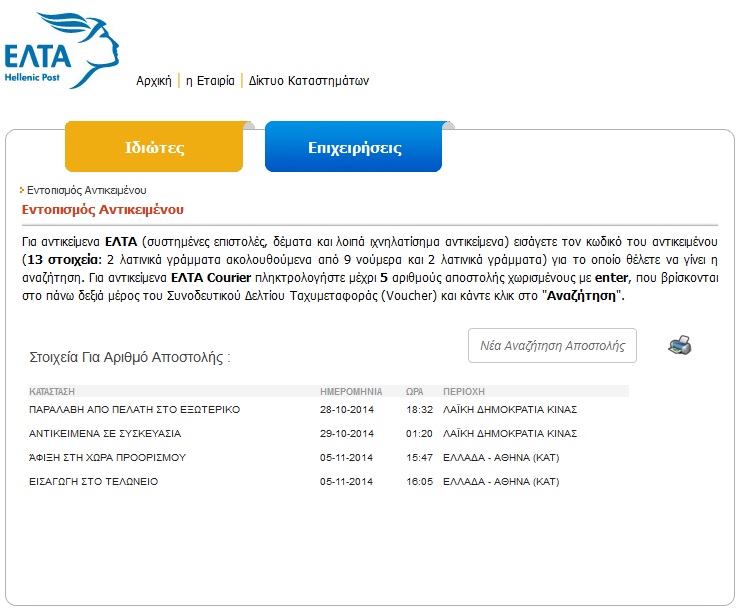Screen dimensions: 738x608
Task: Click the time 01:20
Action: tap(419, 433)
